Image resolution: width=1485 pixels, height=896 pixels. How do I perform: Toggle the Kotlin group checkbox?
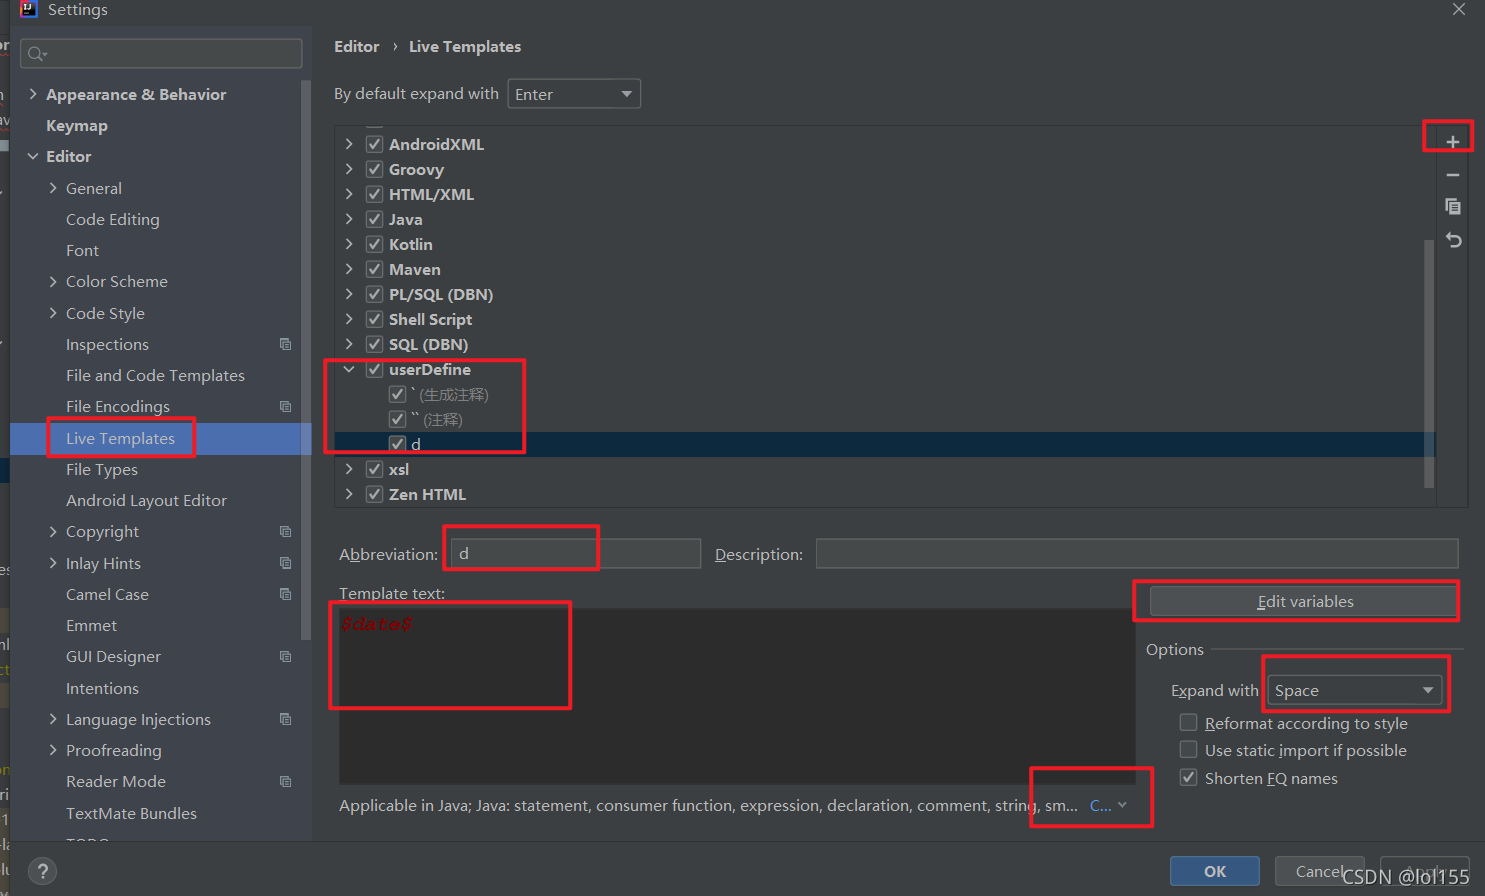[375, 244]
